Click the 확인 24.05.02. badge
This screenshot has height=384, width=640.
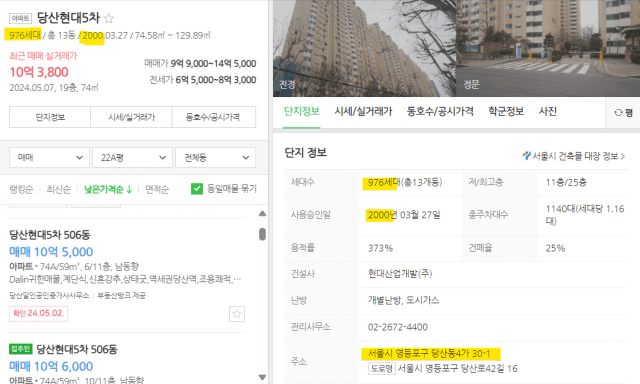point(38,313)
